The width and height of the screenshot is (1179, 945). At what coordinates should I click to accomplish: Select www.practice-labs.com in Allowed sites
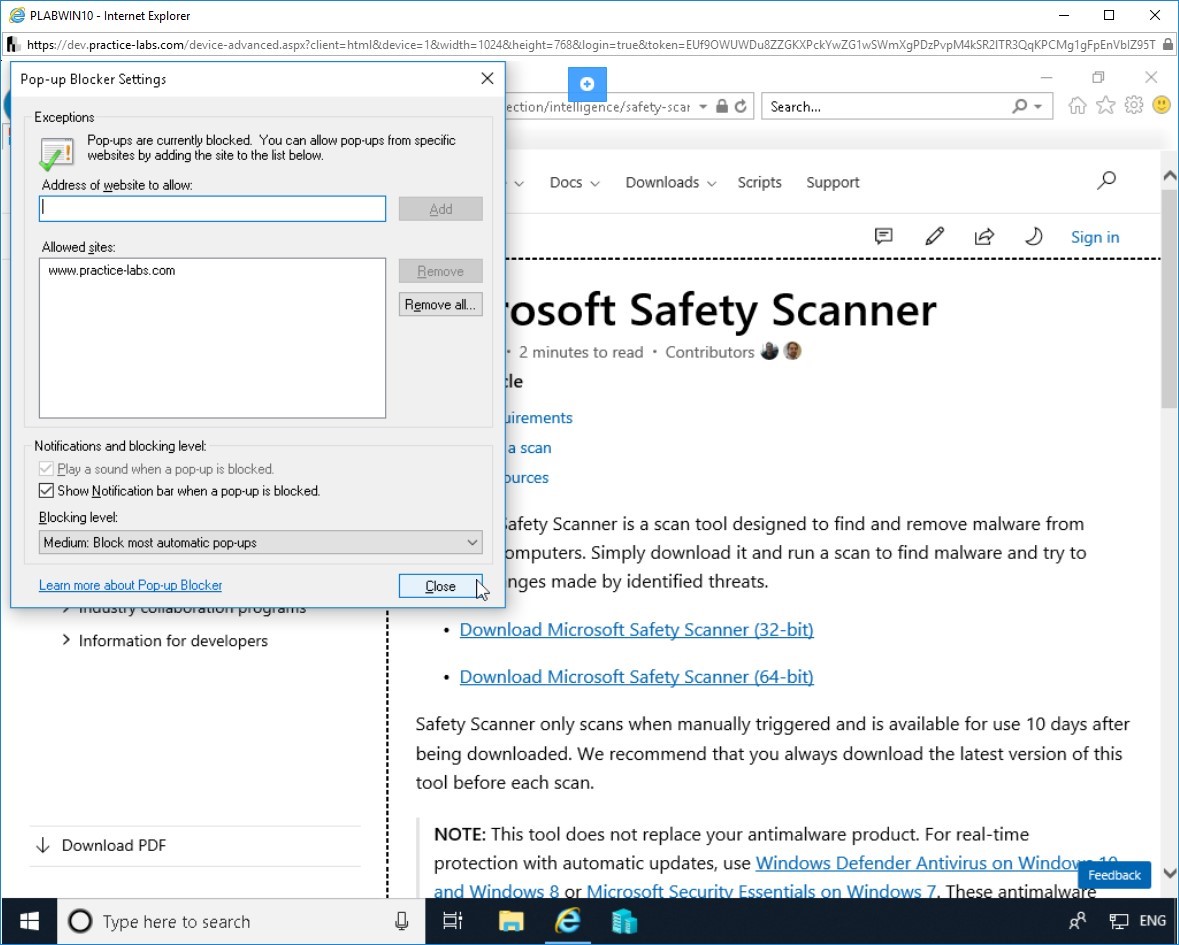pyautogui.click(x=111, y=271)
